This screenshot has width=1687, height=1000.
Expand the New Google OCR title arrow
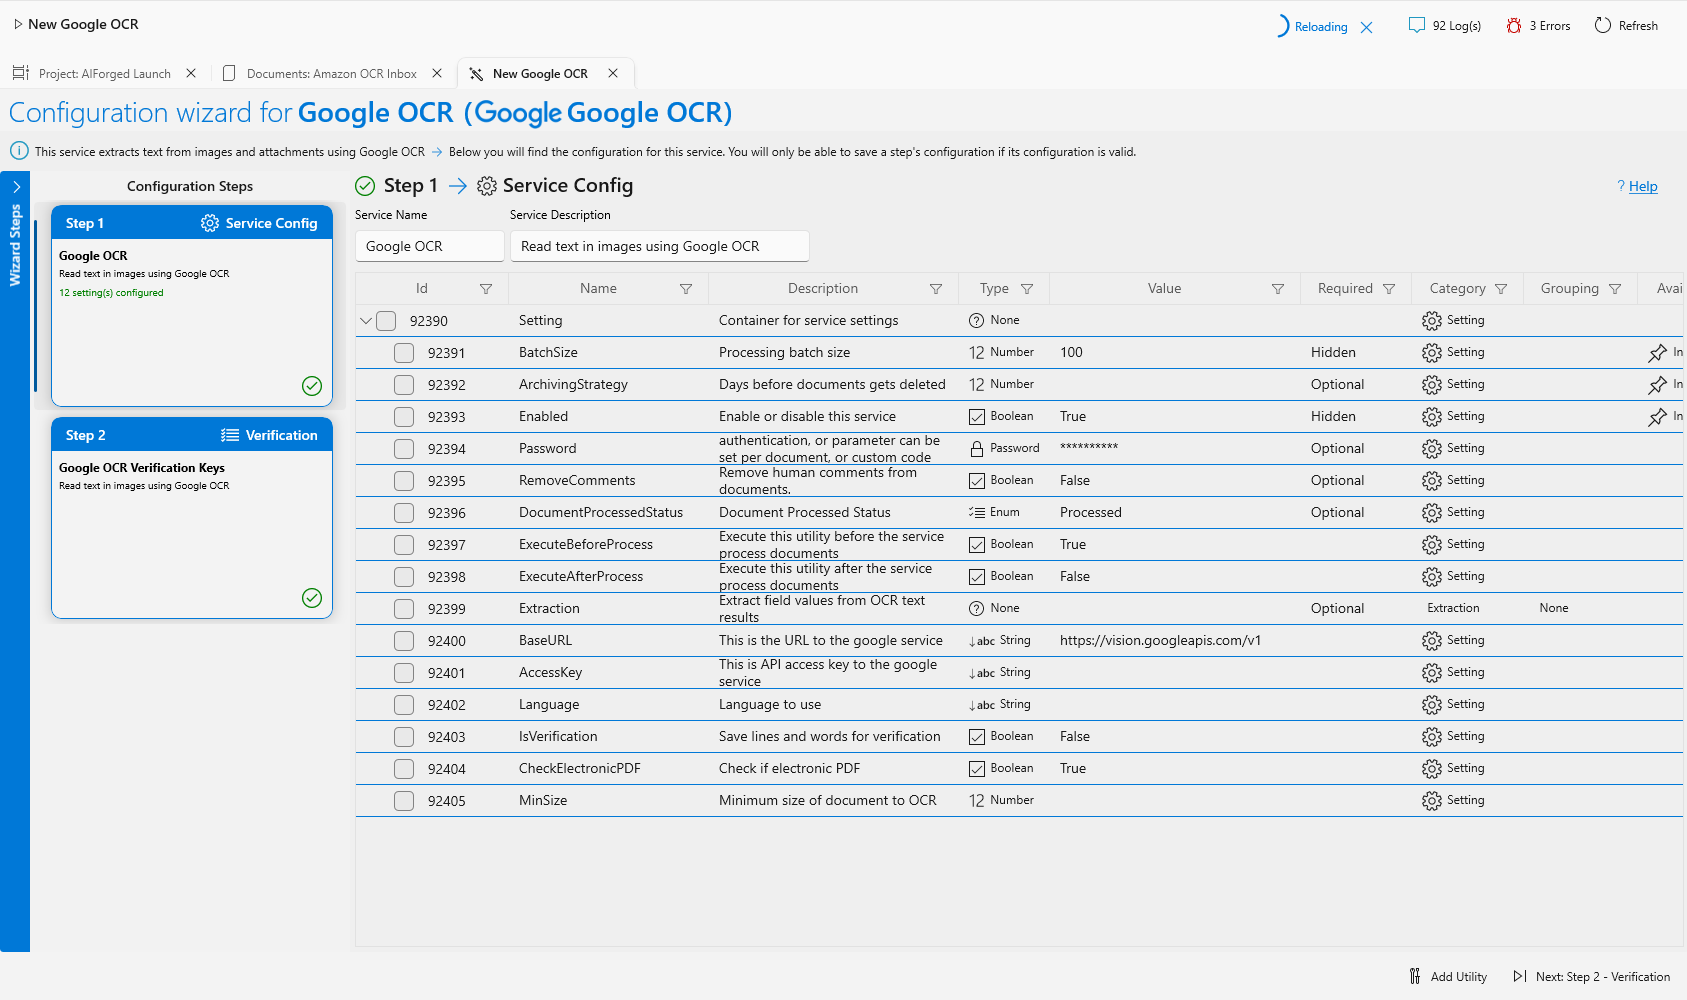click(18, 24)
